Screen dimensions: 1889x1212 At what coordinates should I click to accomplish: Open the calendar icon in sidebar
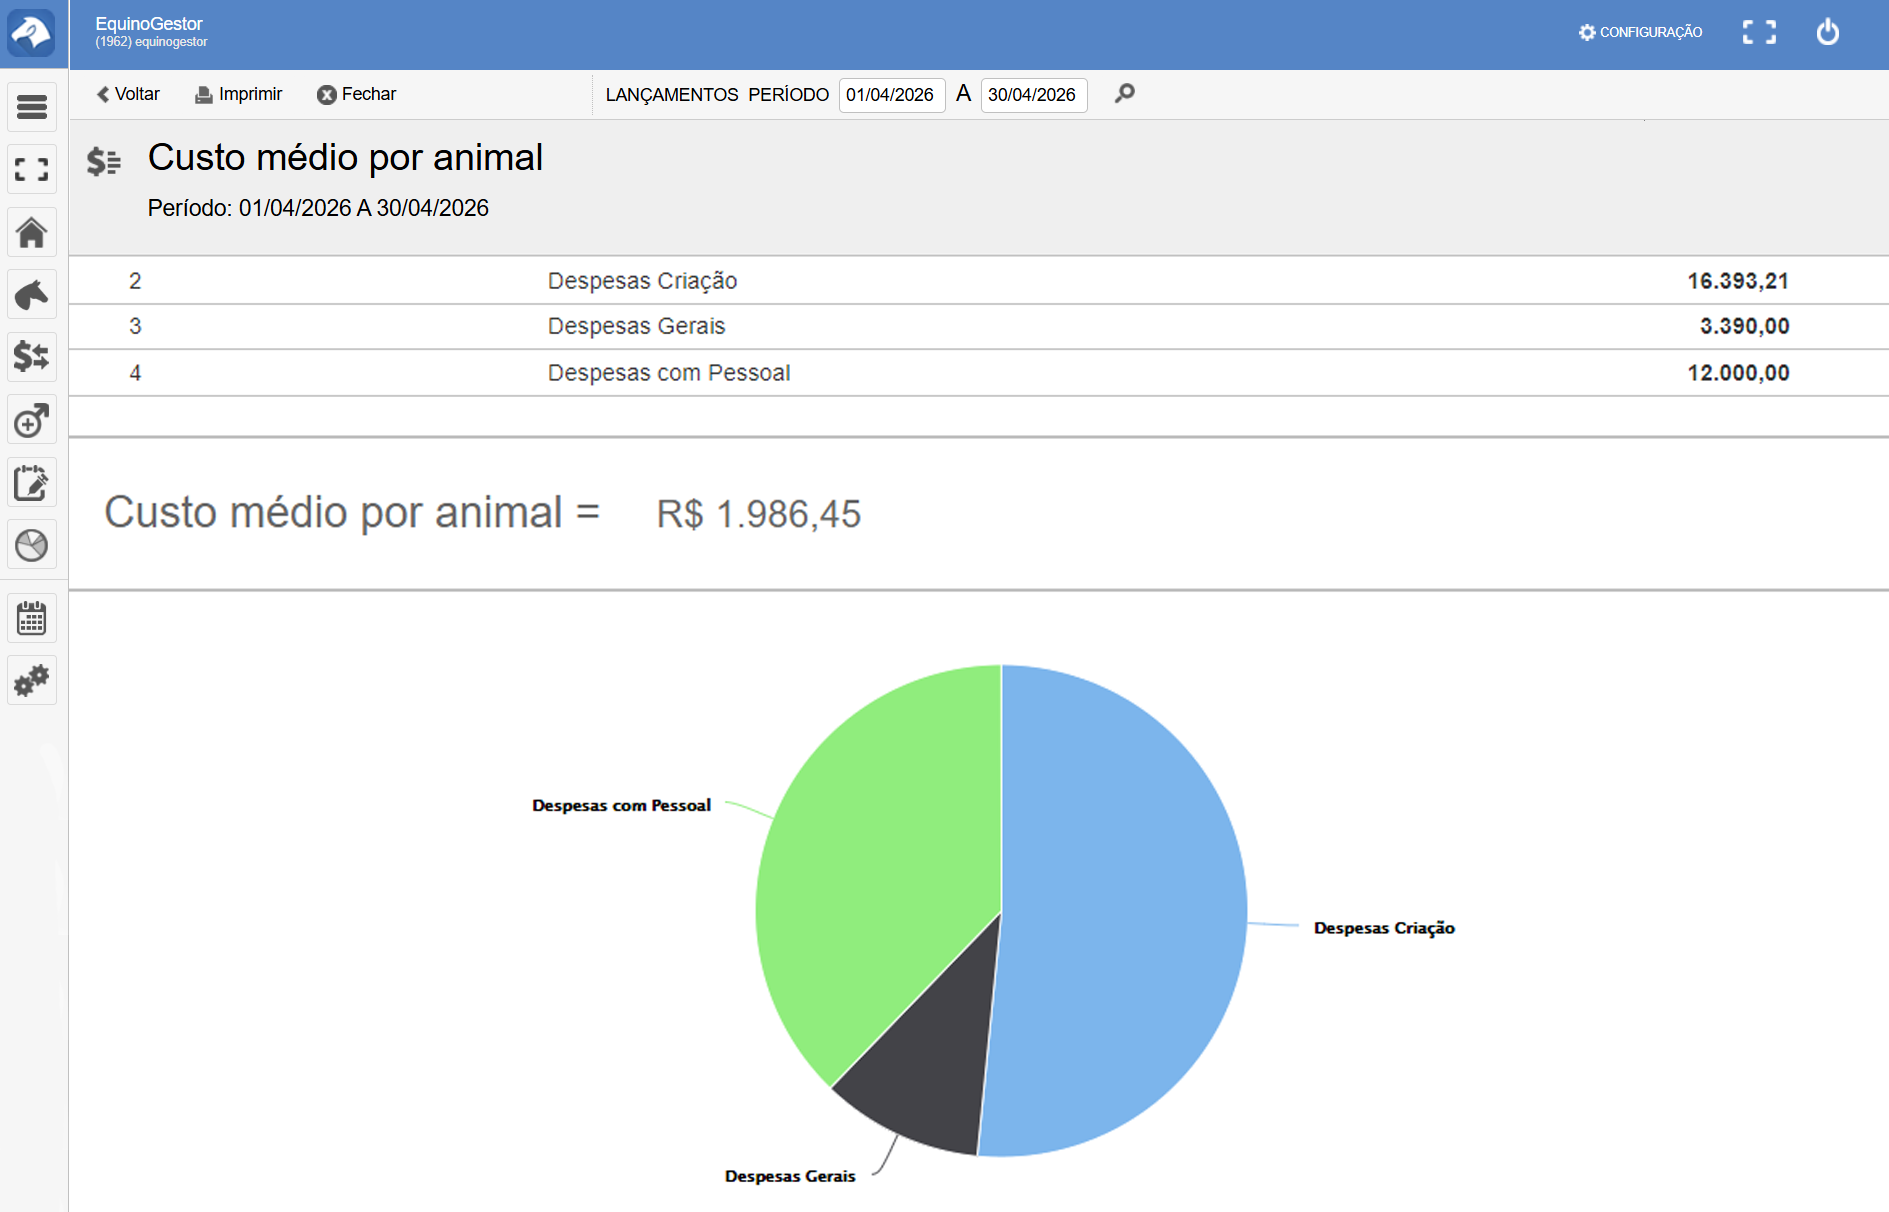coord(32,619)
